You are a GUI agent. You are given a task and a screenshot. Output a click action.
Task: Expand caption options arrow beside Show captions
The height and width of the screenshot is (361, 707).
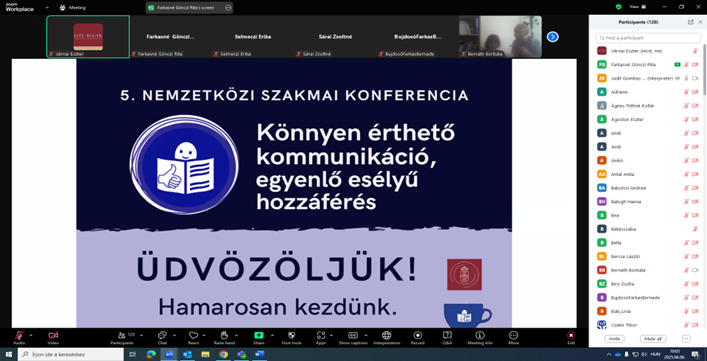tap(366, 335)
